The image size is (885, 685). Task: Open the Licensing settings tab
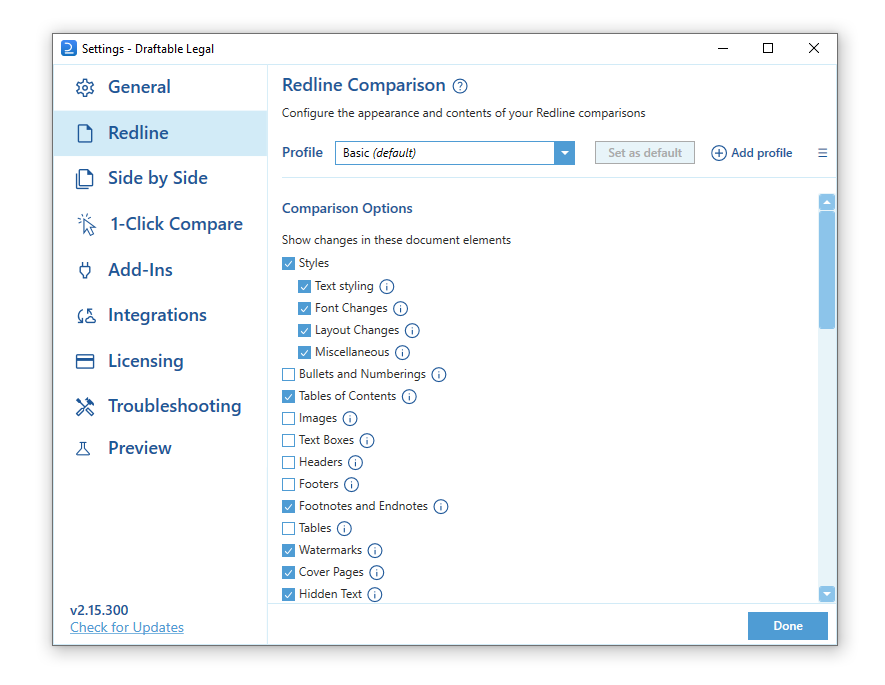click(160, 361)
